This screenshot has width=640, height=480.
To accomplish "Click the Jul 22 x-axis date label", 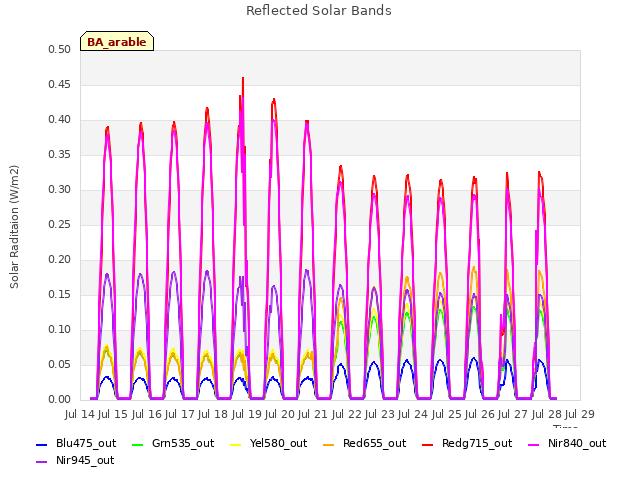I will point(347,415).
